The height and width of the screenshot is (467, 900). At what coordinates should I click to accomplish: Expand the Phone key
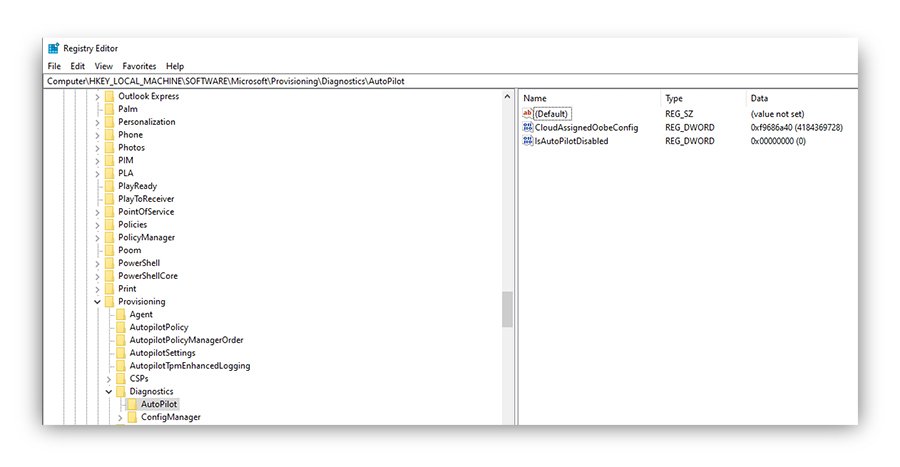97,135
